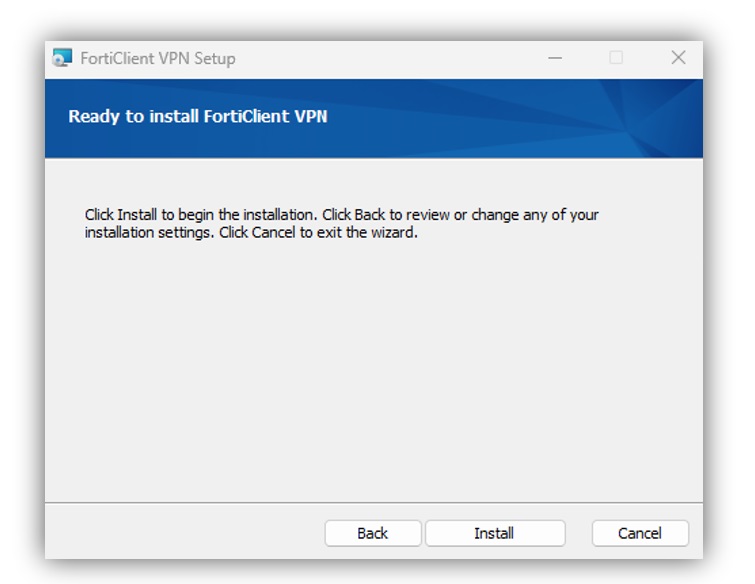
Task: Close the setup wizard with the X icon
Action: [x=678, y=58]
